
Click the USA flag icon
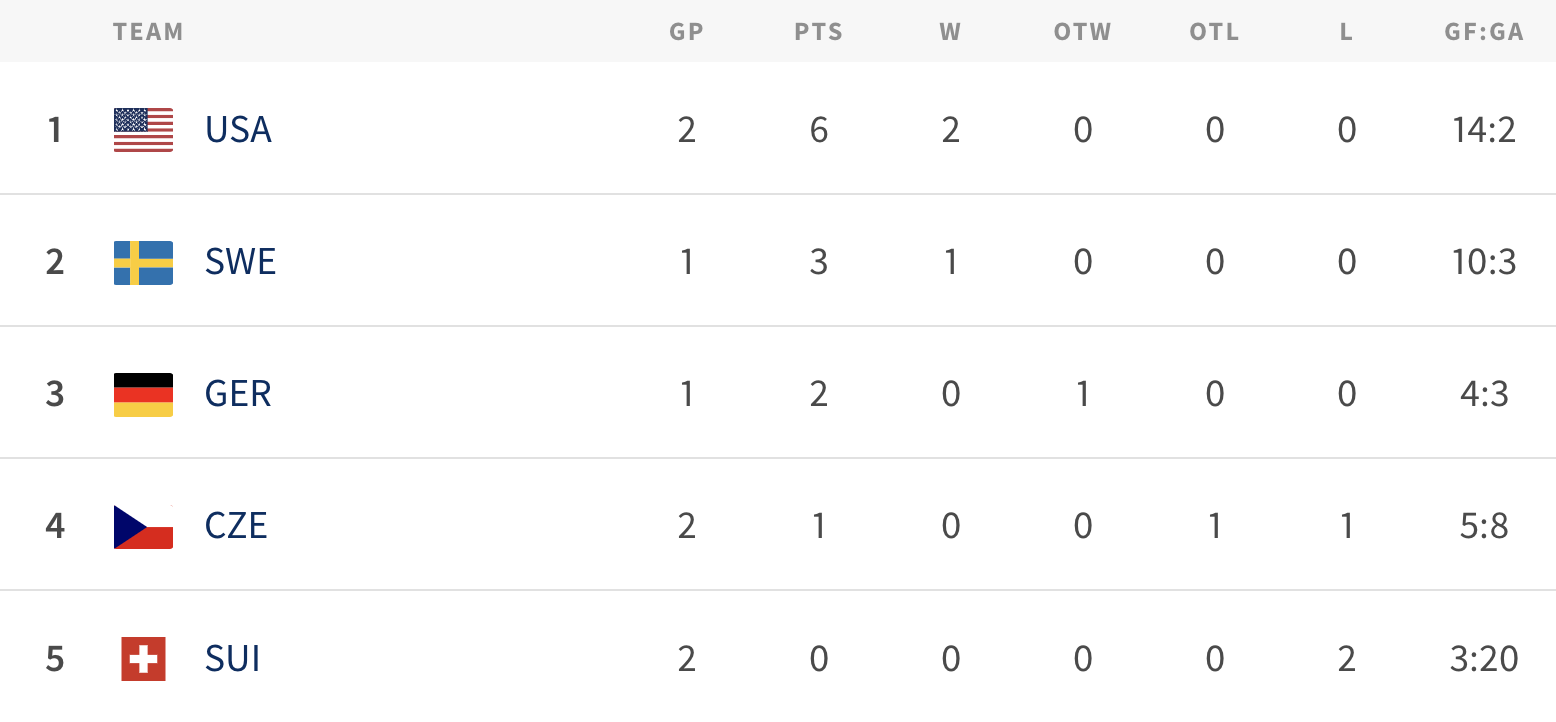click(x=143, y=130)
